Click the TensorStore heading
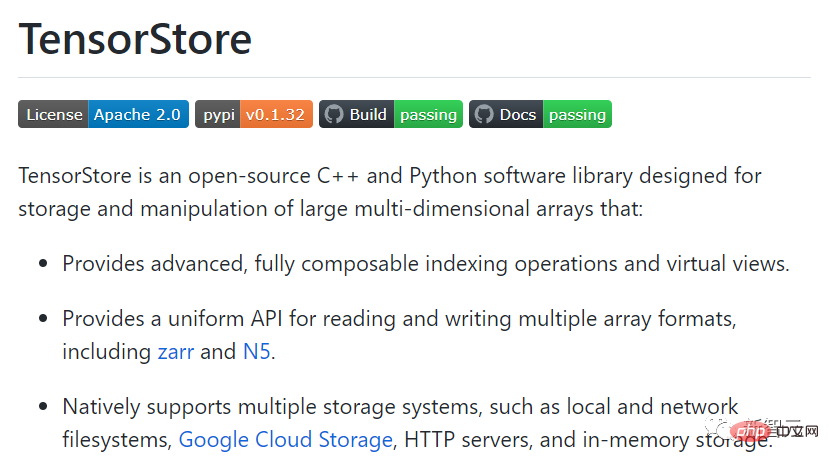This screenshot has height=464, width=829. click(135, 39)
